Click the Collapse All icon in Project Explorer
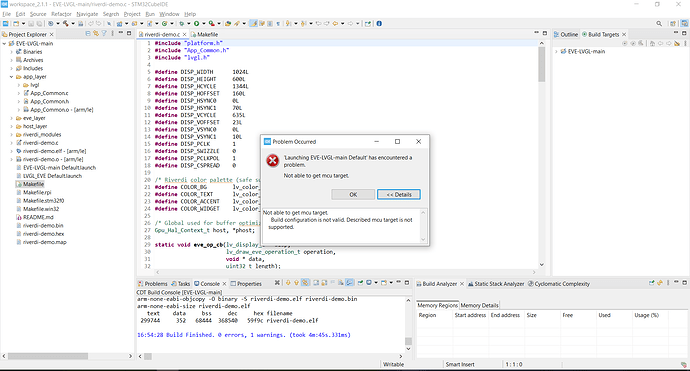 click(x=88, y=33)
